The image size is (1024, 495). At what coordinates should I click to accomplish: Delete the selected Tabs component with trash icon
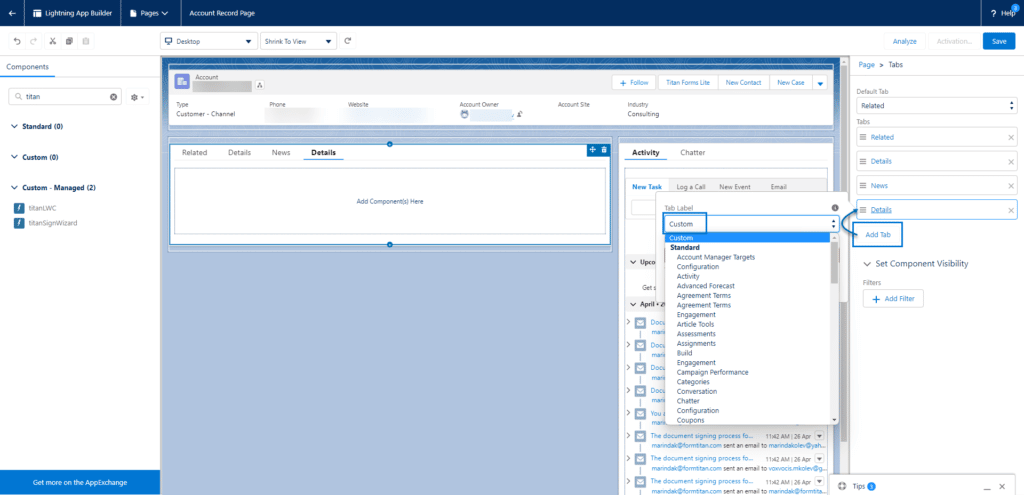pyautogui.click(x=604, y=150)
